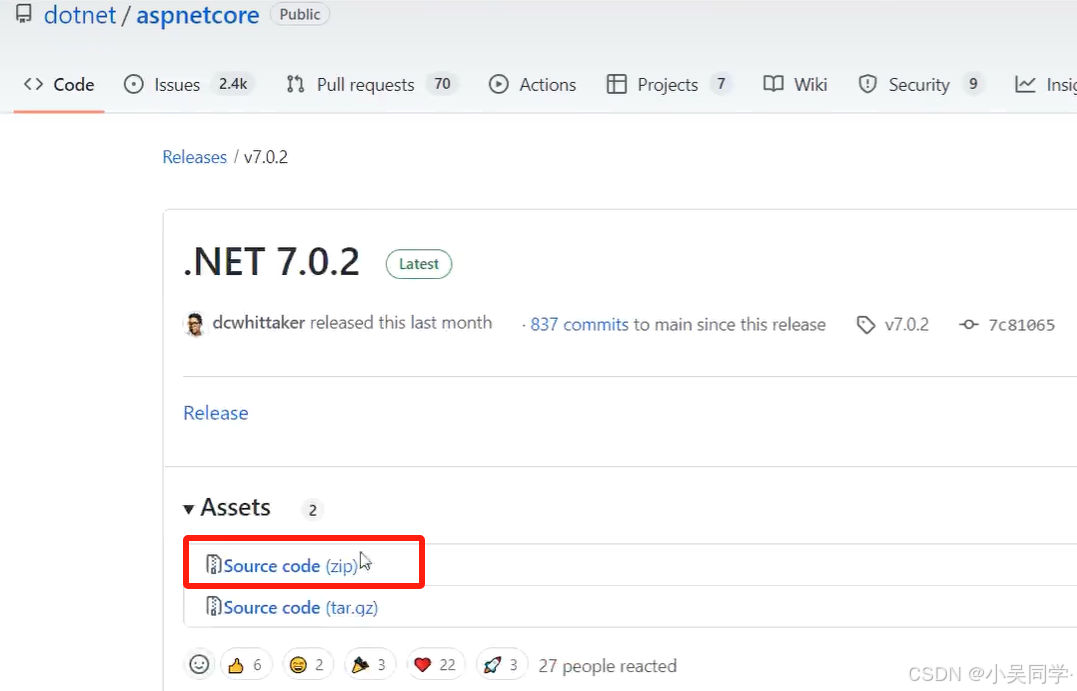Click the Code angle-brackets icon

coord(34,84)
